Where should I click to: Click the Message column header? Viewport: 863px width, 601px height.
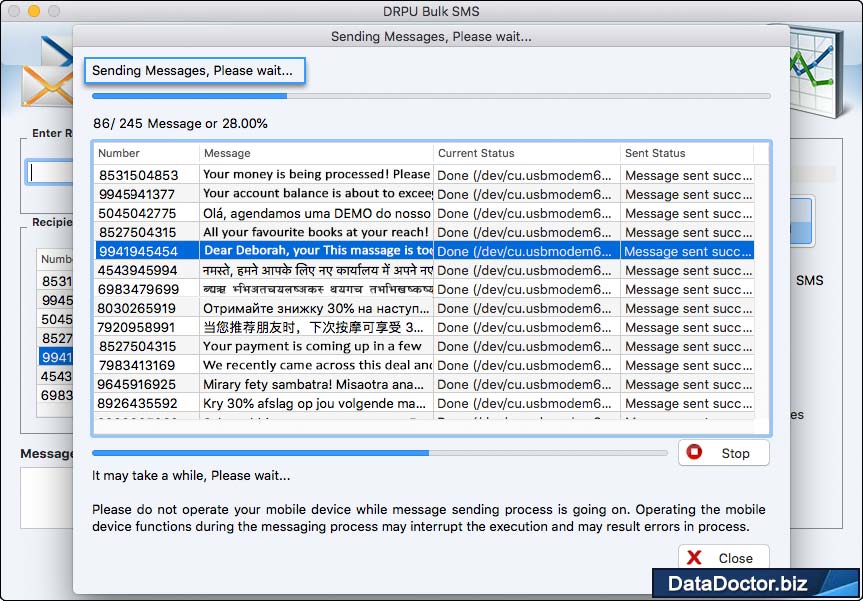pos(316,153)
